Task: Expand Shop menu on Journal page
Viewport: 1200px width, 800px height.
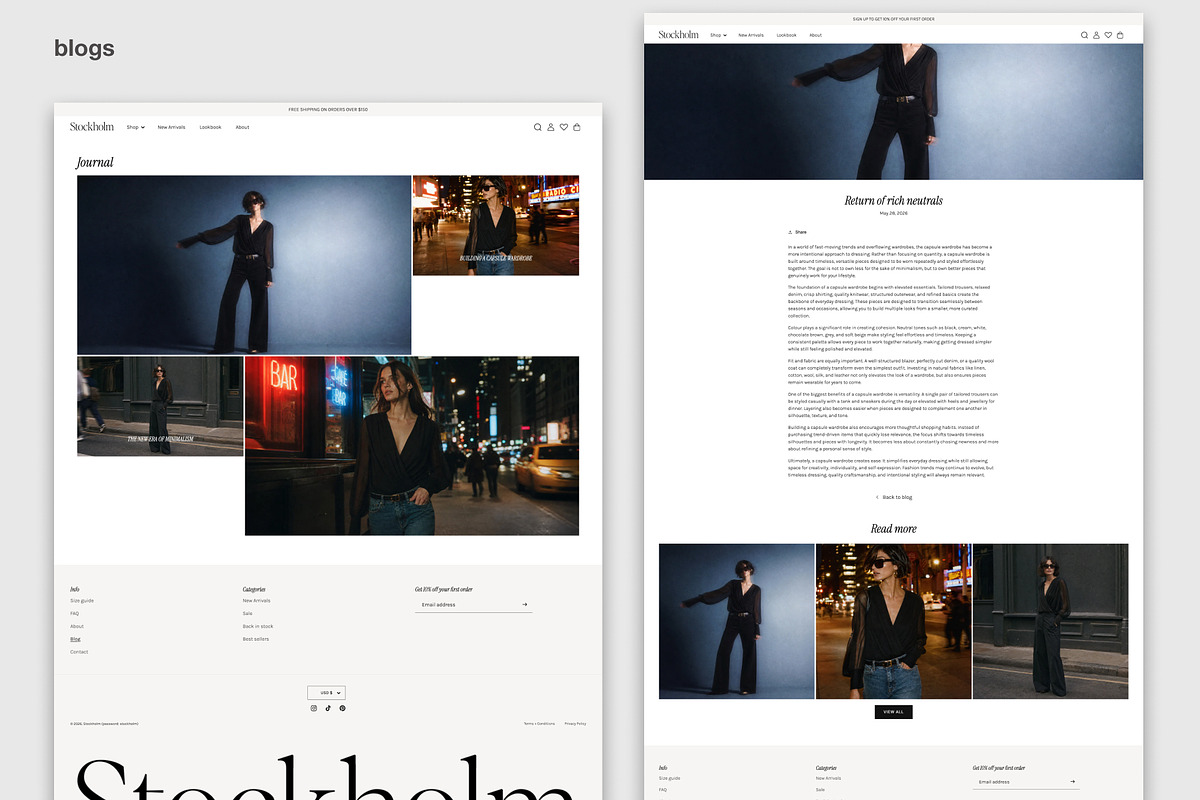Action: (x=136, y=127)
